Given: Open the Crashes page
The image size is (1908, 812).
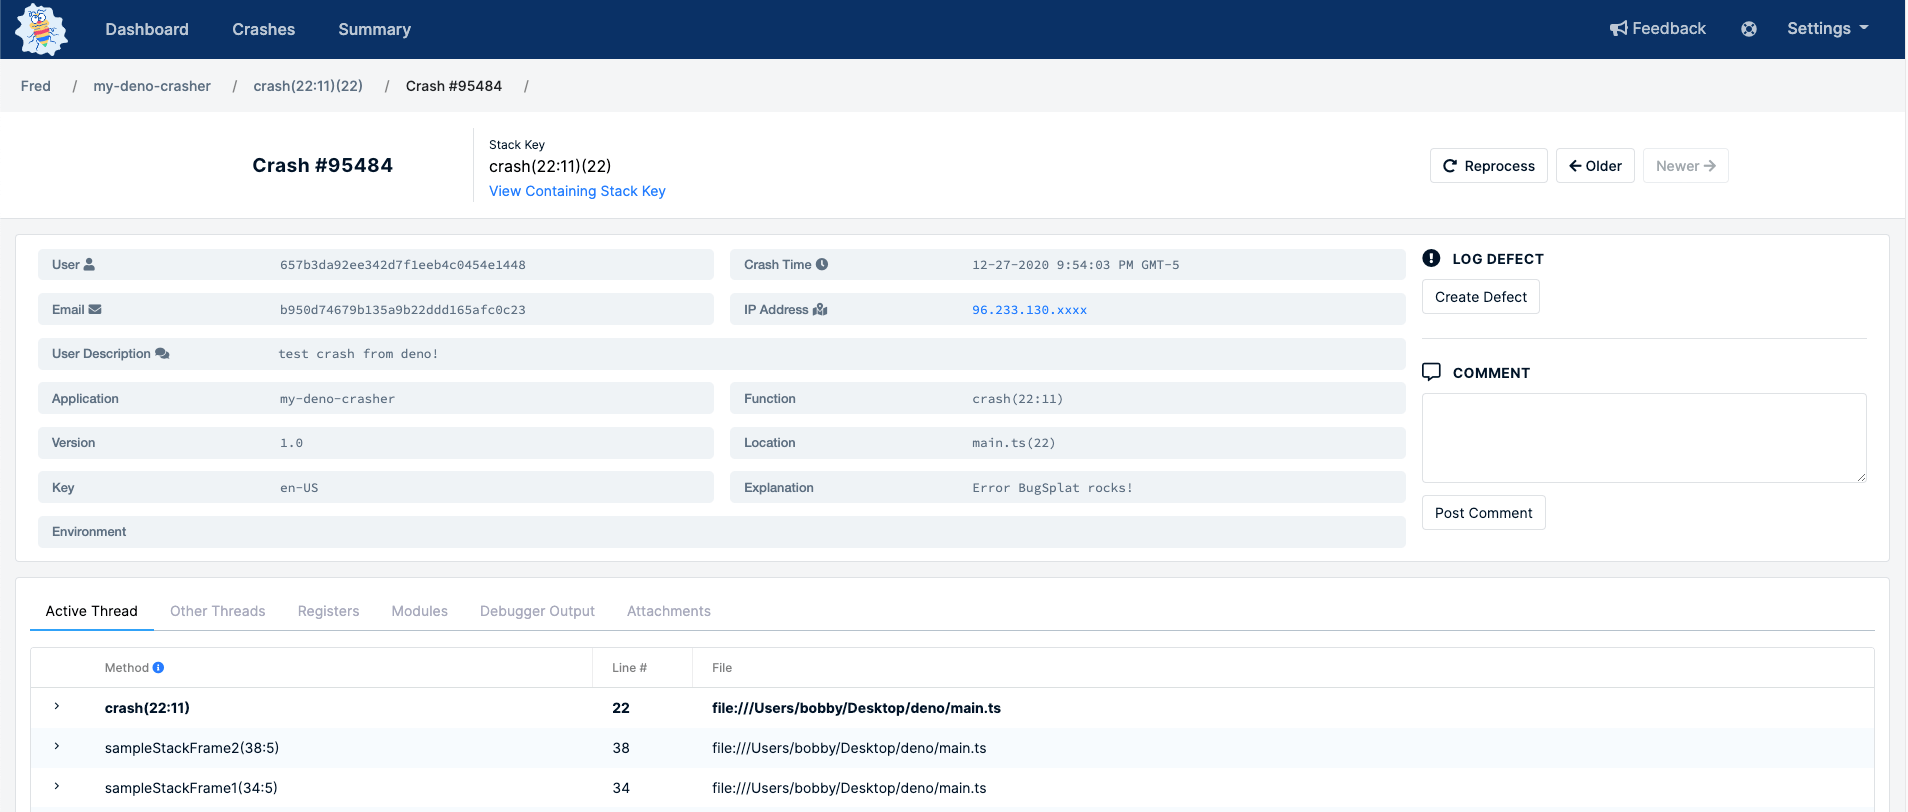Looking at the screenshot, I should click(x=264, y=29).
